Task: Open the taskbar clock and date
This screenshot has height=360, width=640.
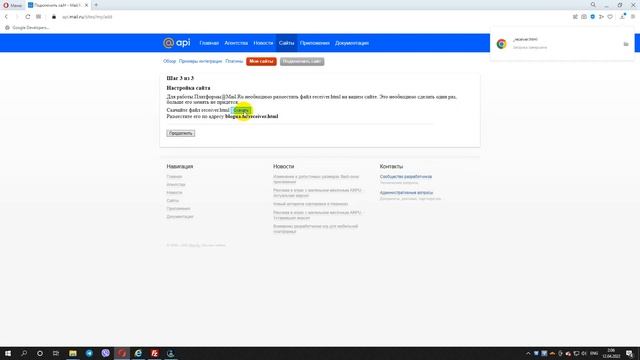Action: tap(611, 353)
